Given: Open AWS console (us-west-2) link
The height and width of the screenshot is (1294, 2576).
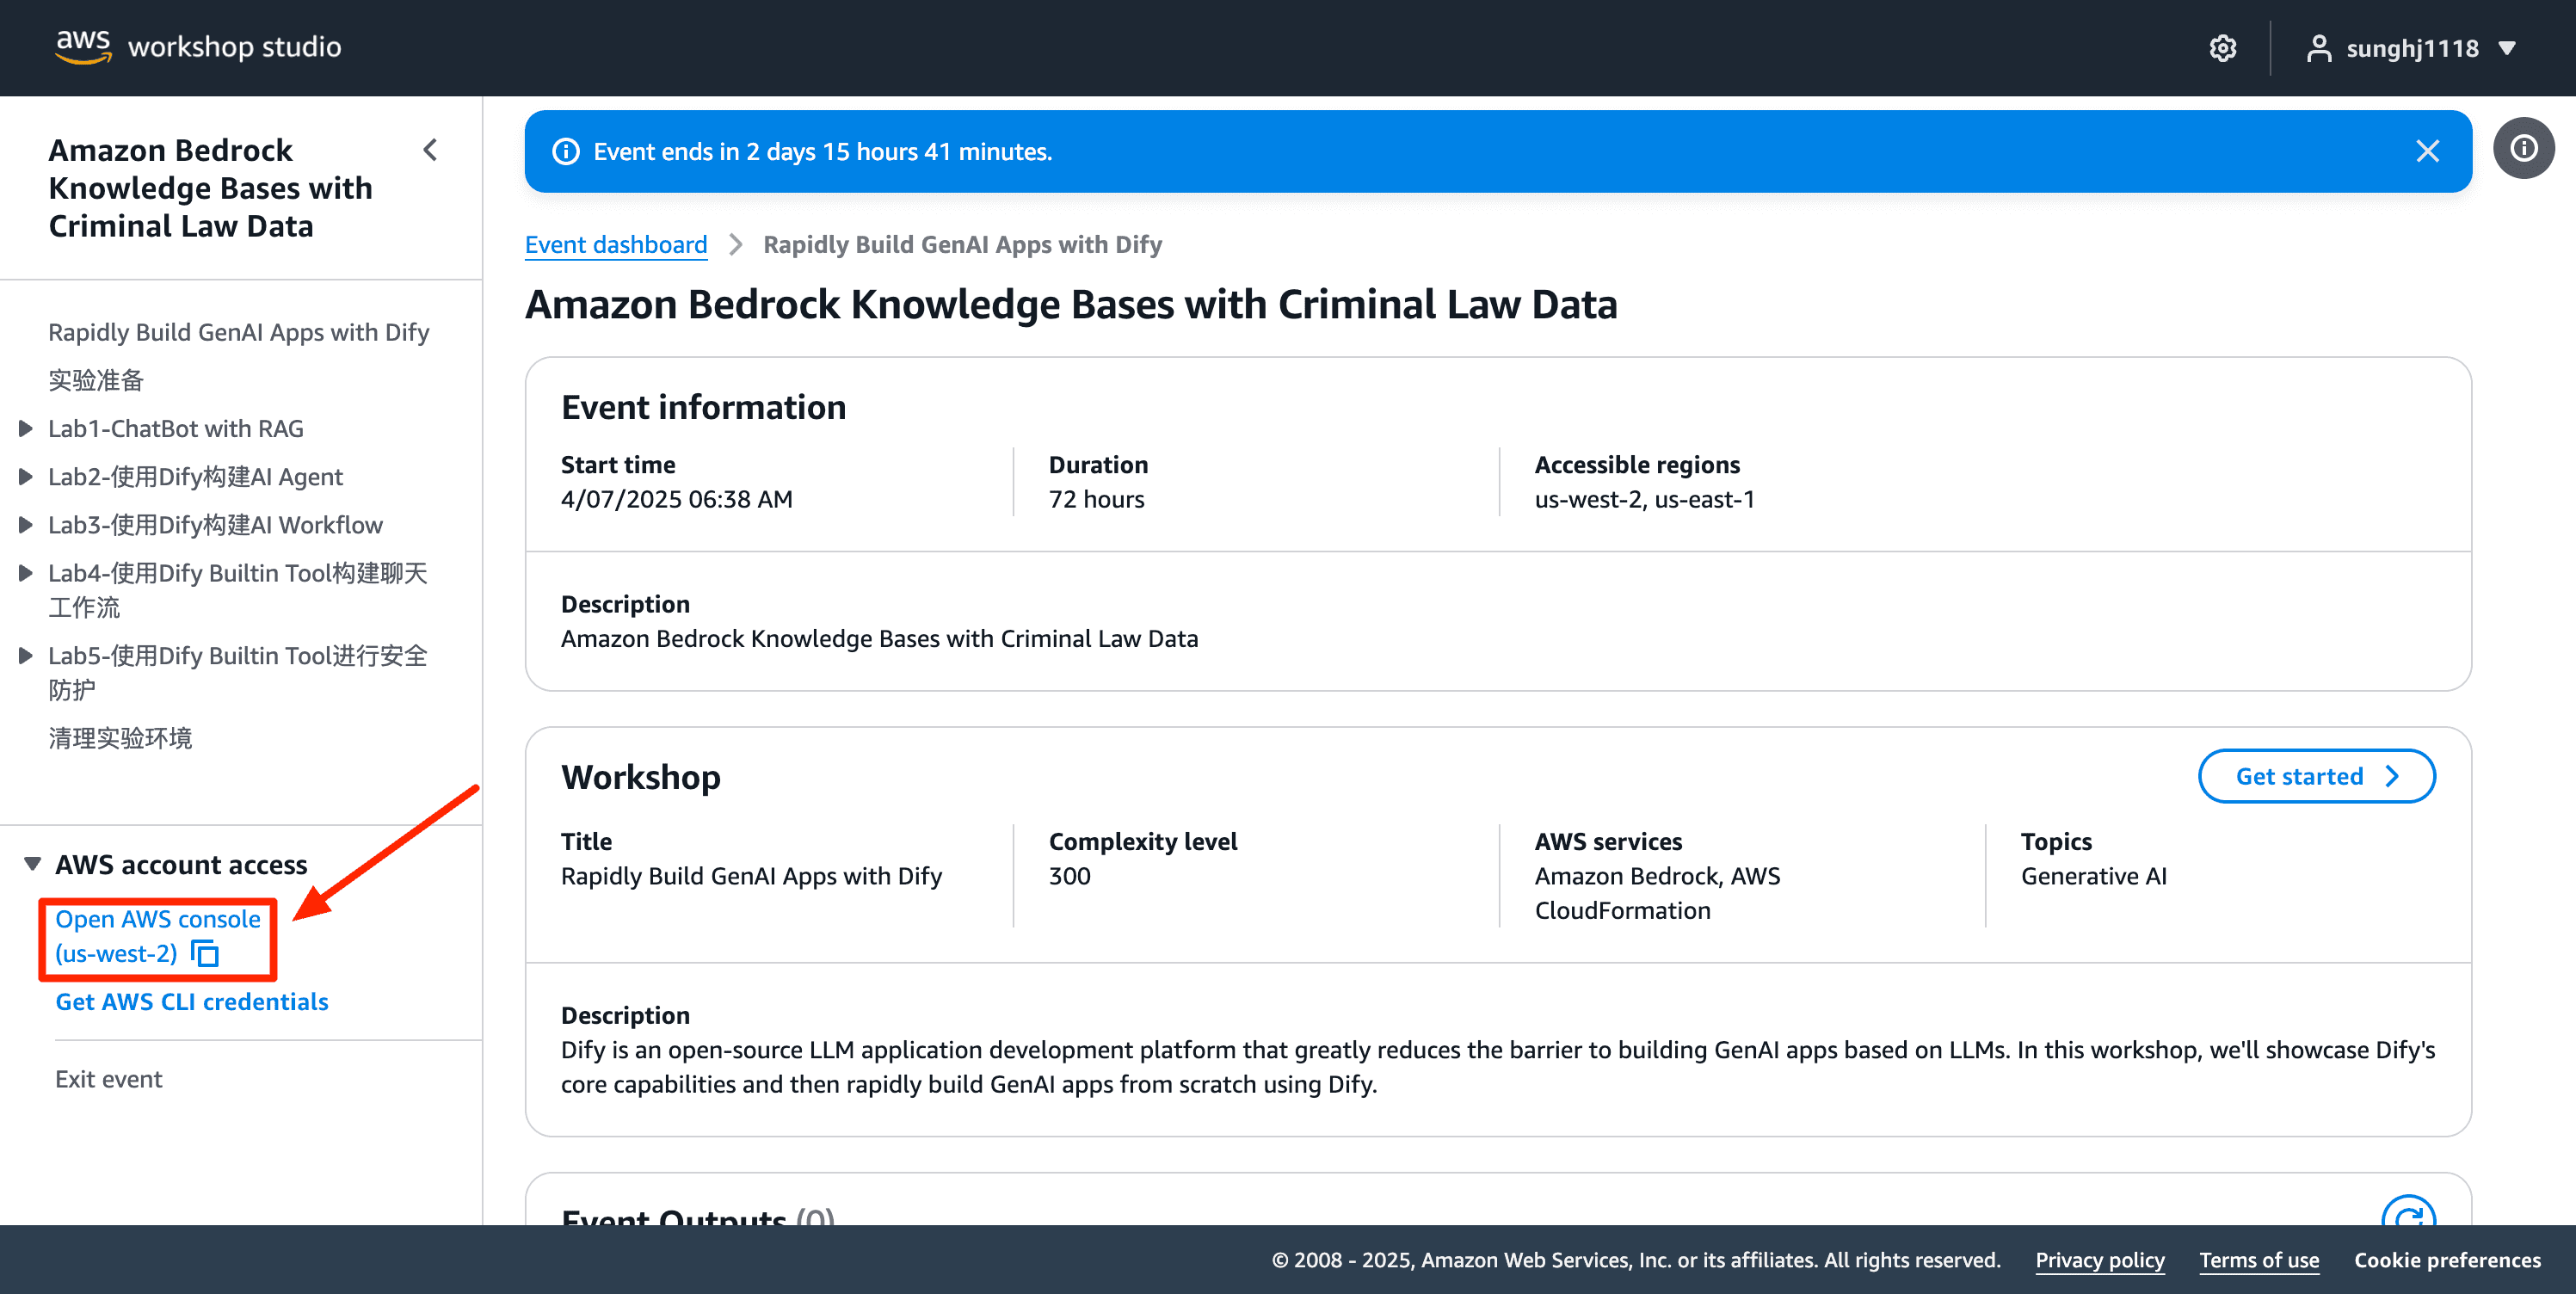Looking at the screenshot, I should click(157, 920).
